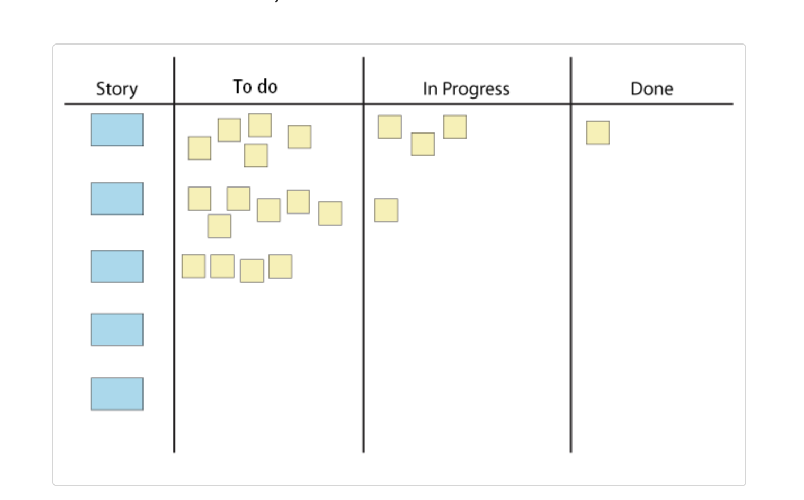
Task: Select the "Done" column header
Action: (x=652, y=89)
